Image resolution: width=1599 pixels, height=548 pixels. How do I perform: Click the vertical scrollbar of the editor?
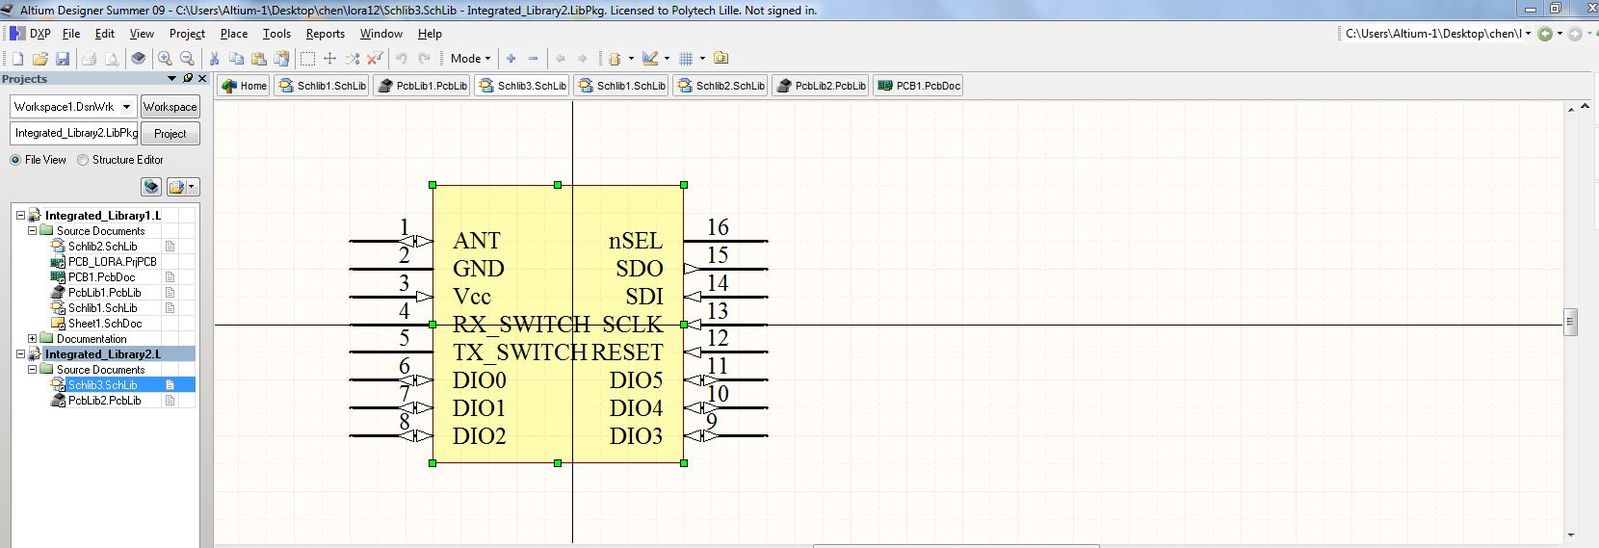coord(1570,322)
